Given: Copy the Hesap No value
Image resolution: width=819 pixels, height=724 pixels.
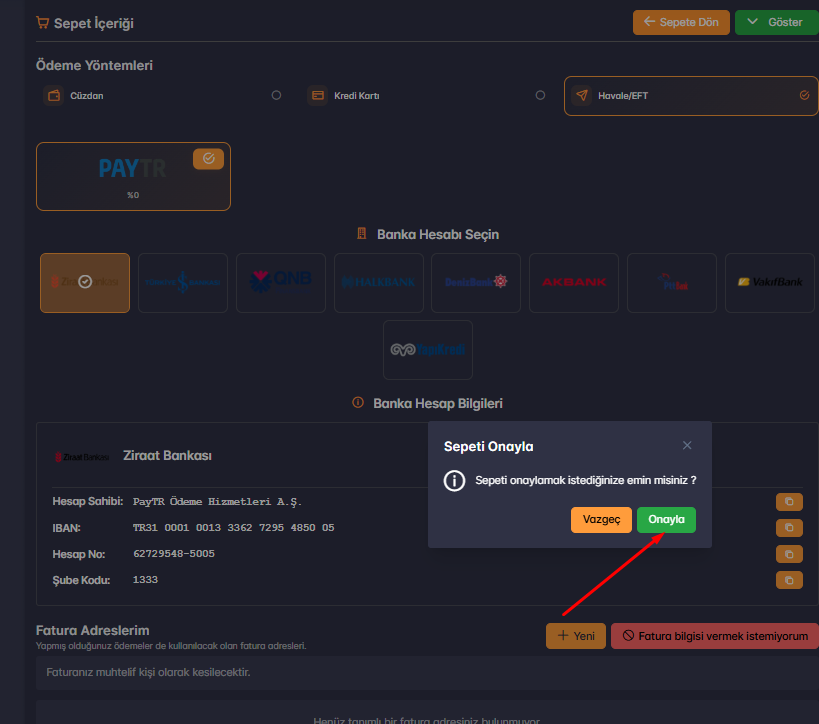Looking at the screenshot, I should [x=789, y=554].
